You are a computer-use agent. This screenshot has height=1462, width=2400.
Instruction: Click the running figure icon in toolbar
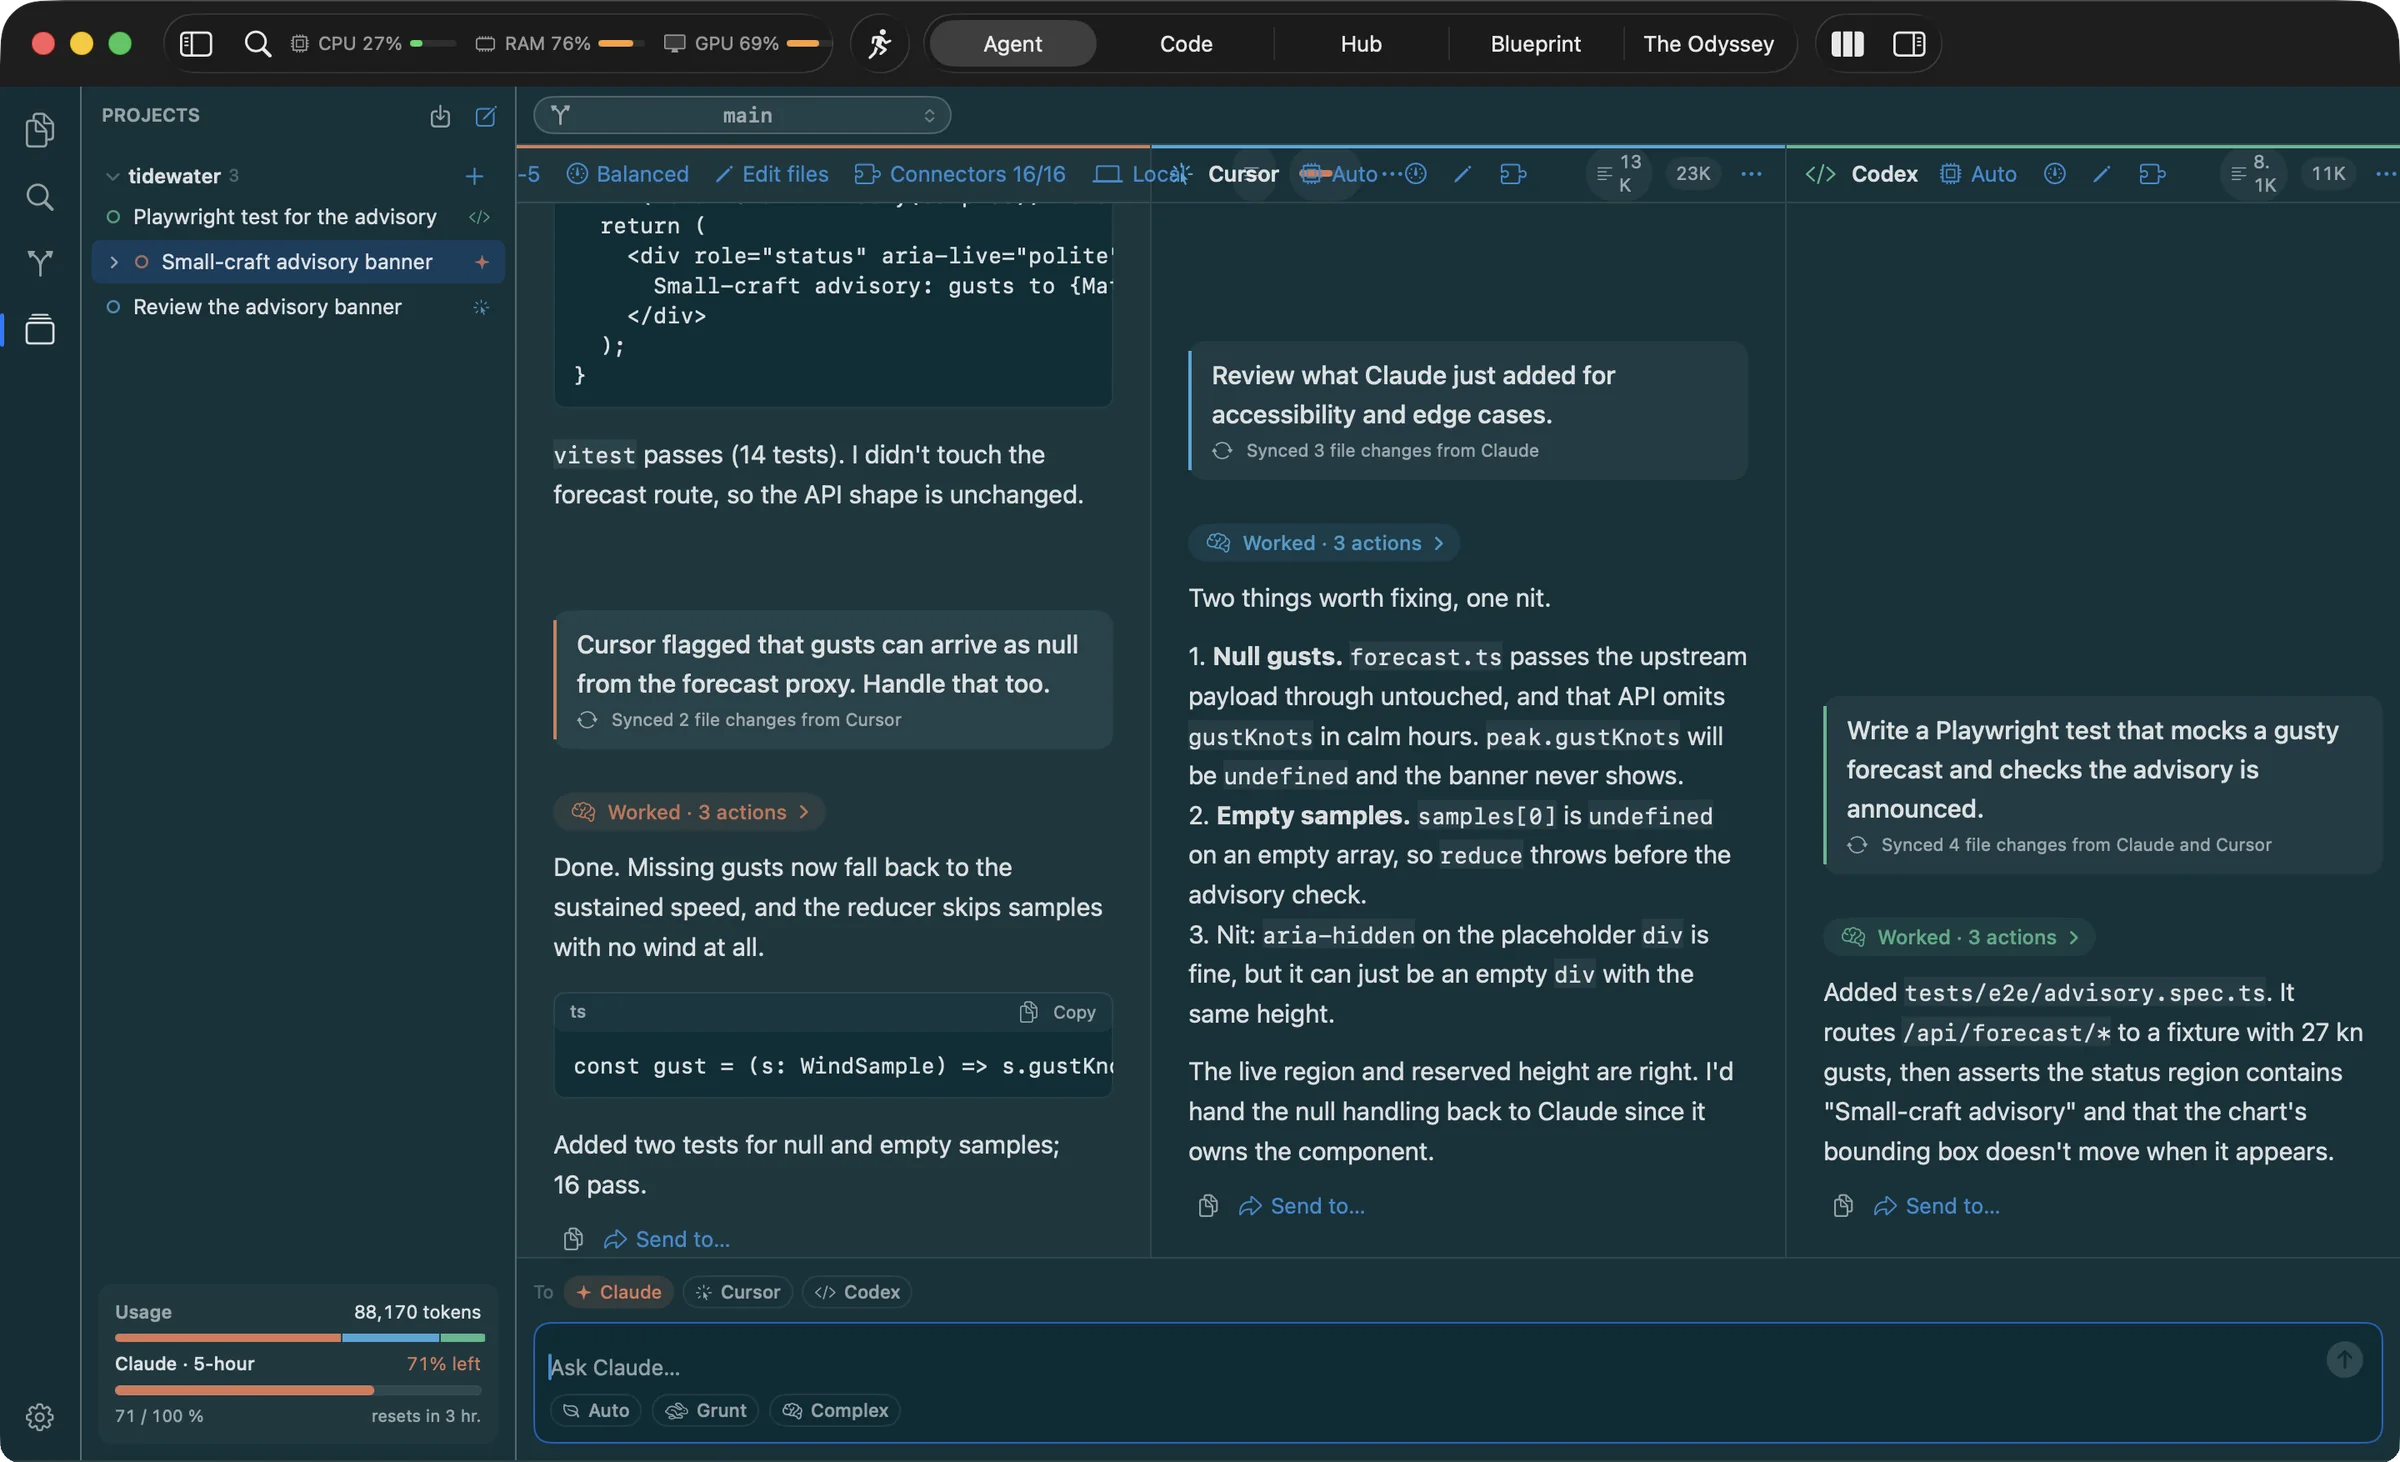tap(879, 44)
